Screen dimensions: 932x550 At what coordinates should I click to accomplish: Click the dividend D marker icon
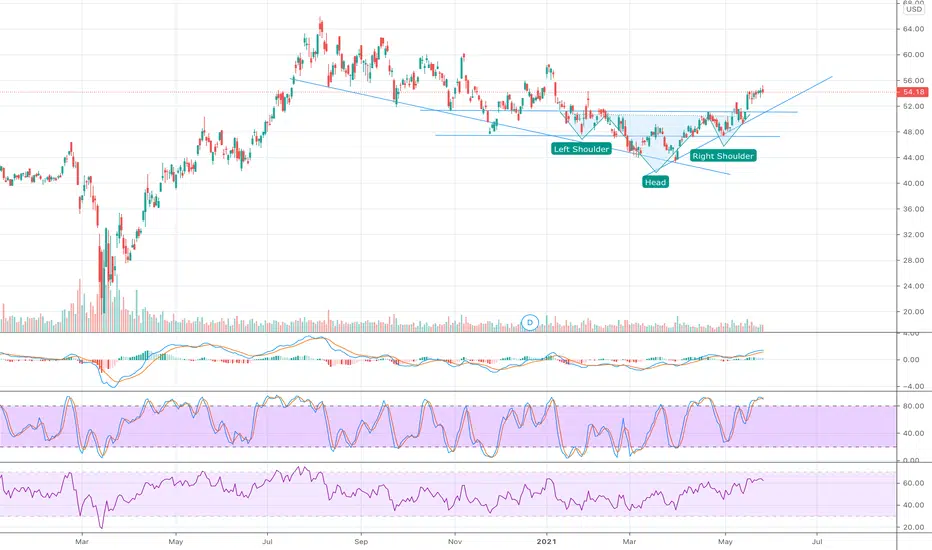tap(529, 323)
